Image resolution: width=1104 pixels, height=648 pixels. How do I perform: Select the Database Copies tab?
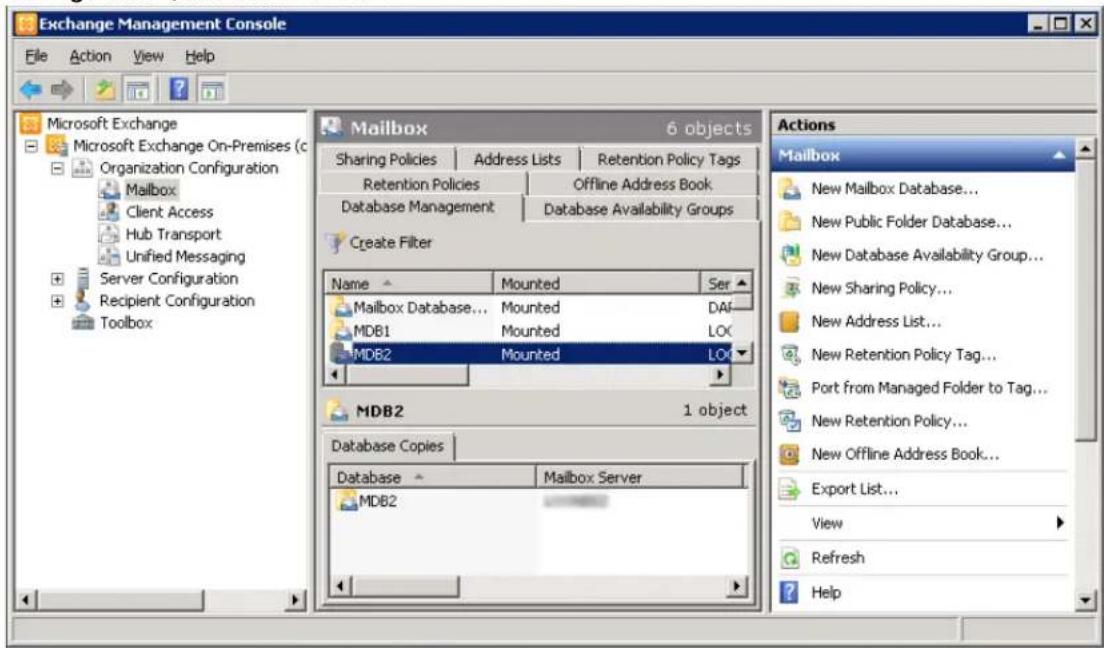388,446
